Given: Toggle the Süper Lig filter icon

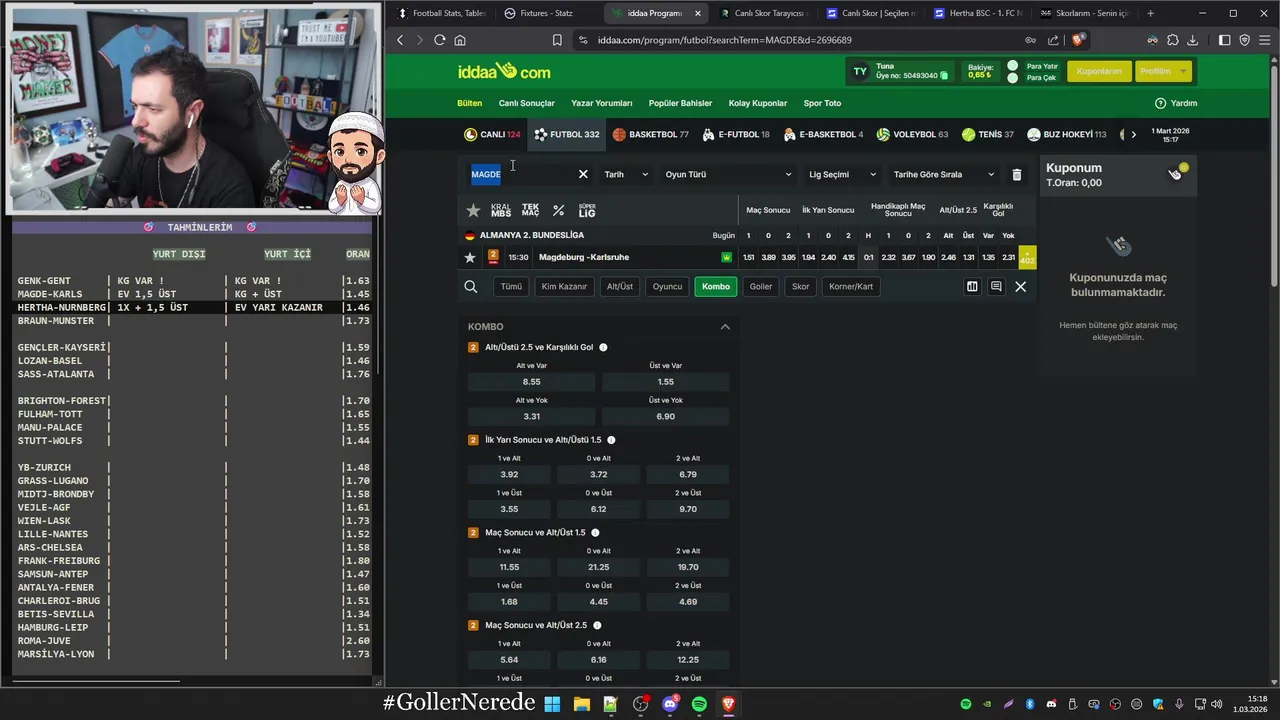Looking at the screenshot, I should pyautogui.click(x=587, y=210).
